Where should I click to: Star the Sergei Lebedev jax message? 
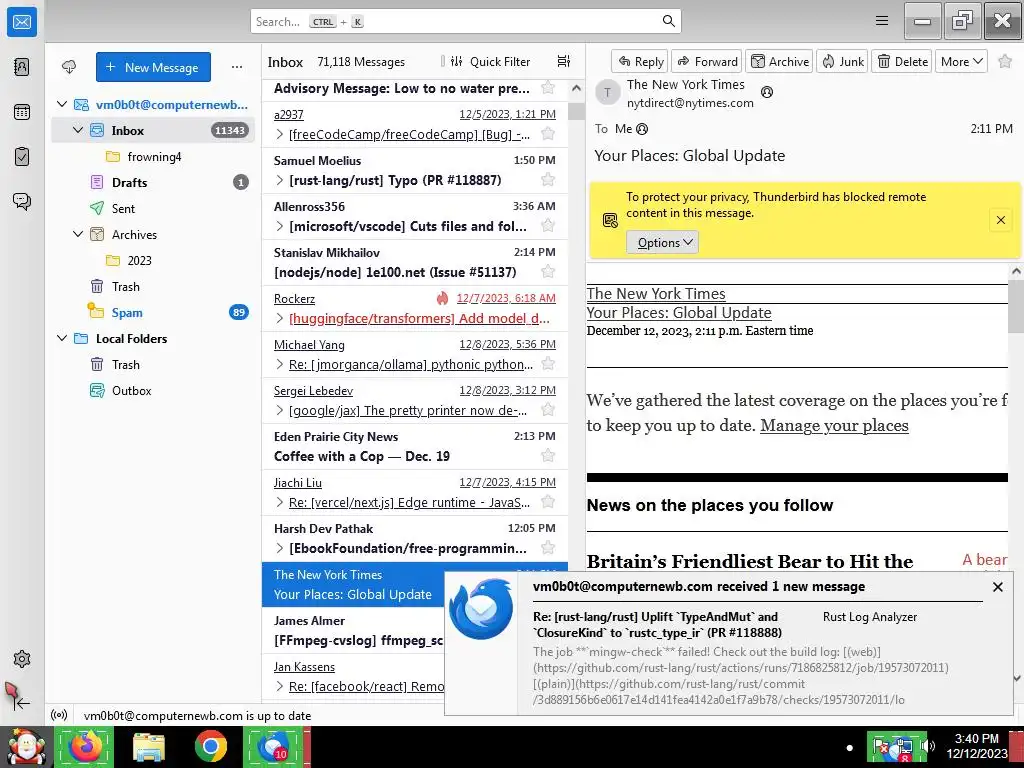pos(548,410)
